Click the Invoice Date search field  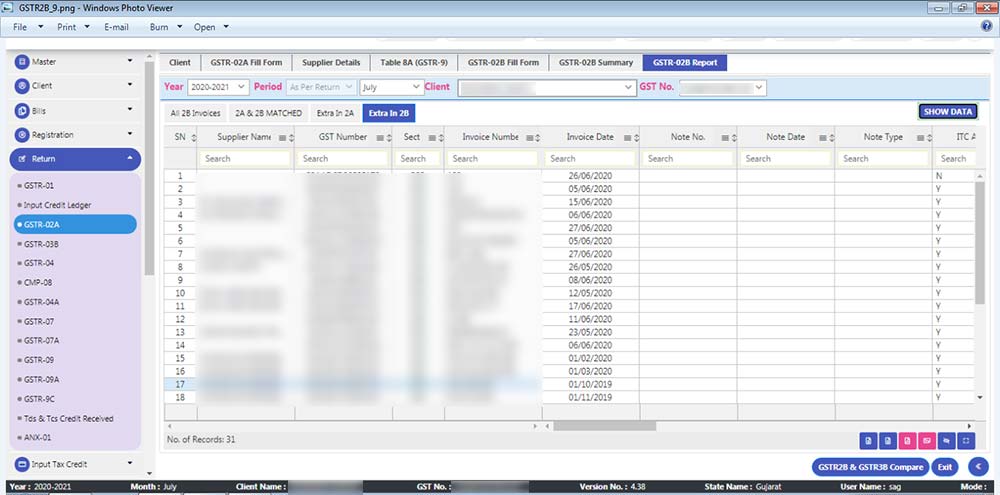click(590, 158)
